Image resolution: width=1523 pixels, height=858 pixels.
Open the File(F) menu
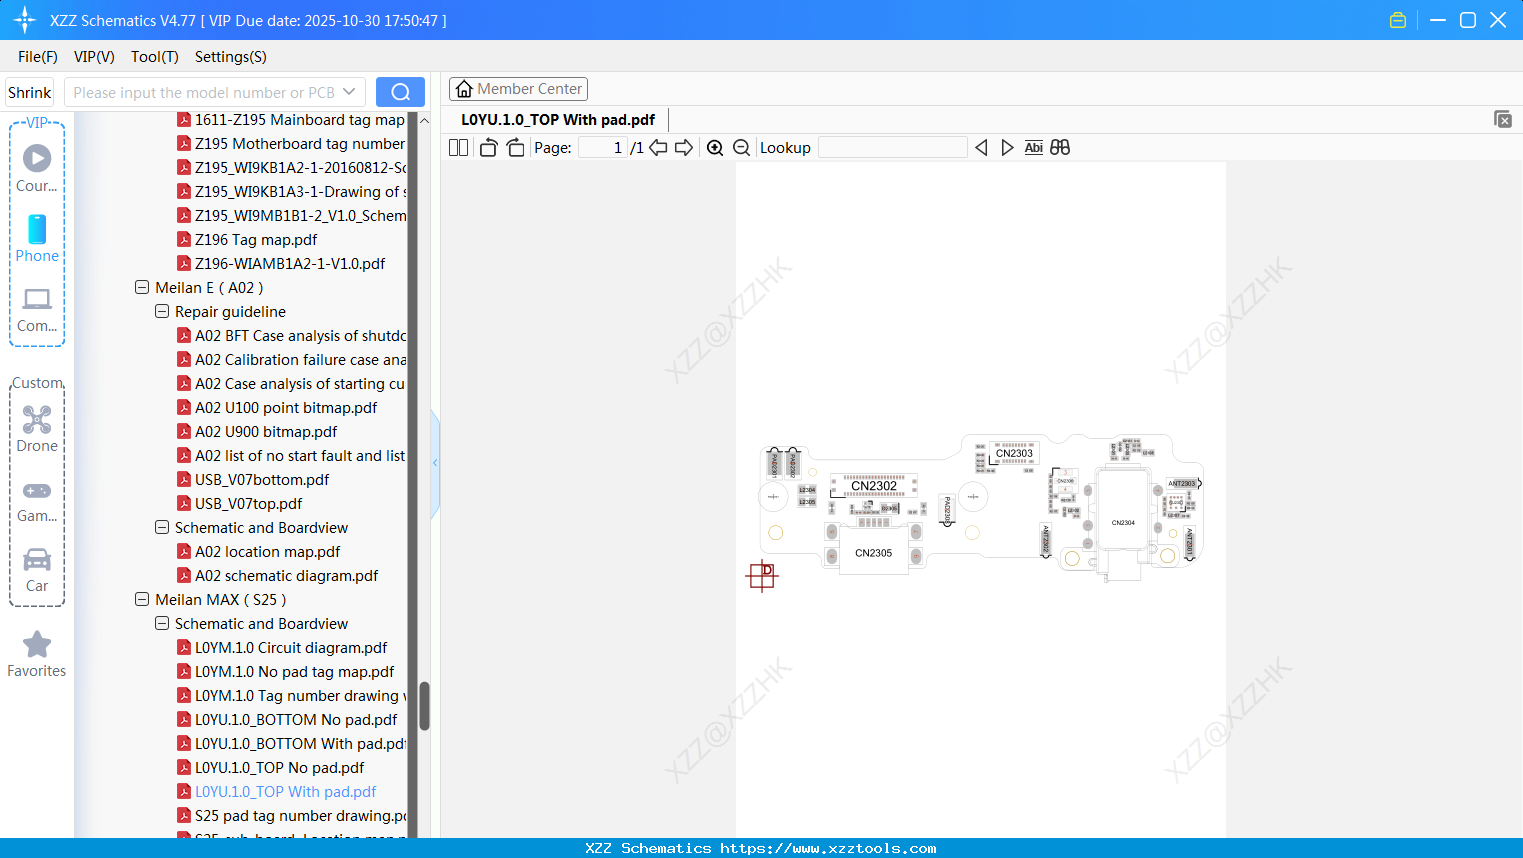[x=38, y=57]
